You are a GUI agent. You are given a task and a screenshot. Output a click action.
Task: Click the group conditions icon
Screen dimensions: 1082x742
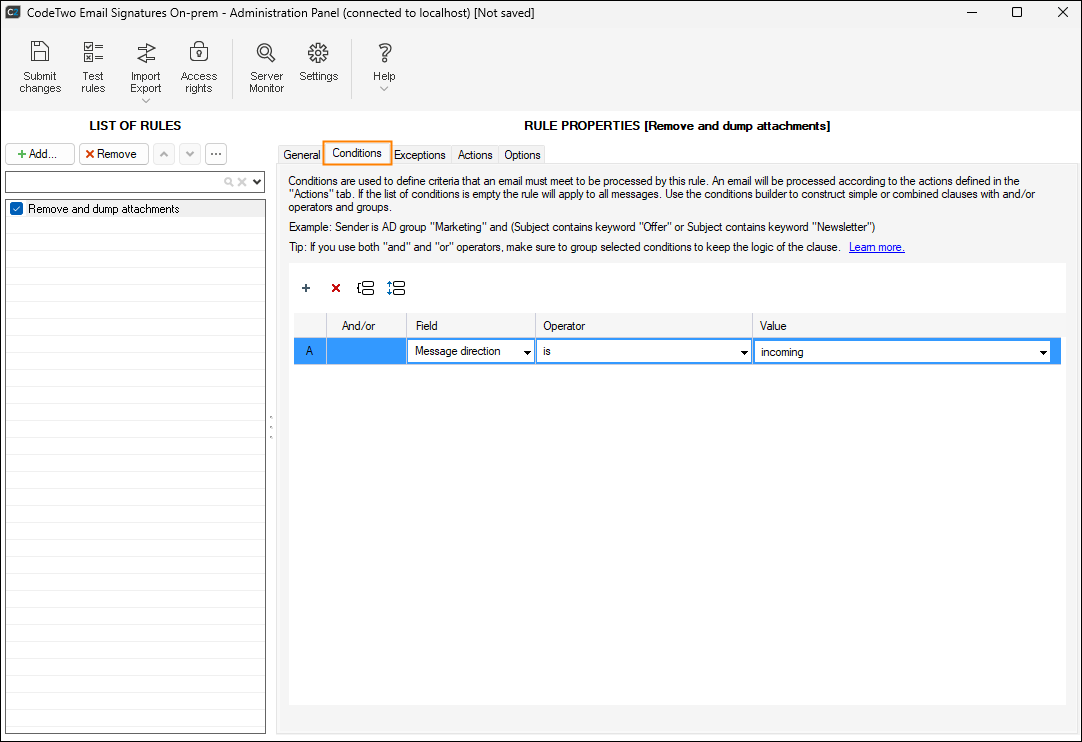[366, 288]
